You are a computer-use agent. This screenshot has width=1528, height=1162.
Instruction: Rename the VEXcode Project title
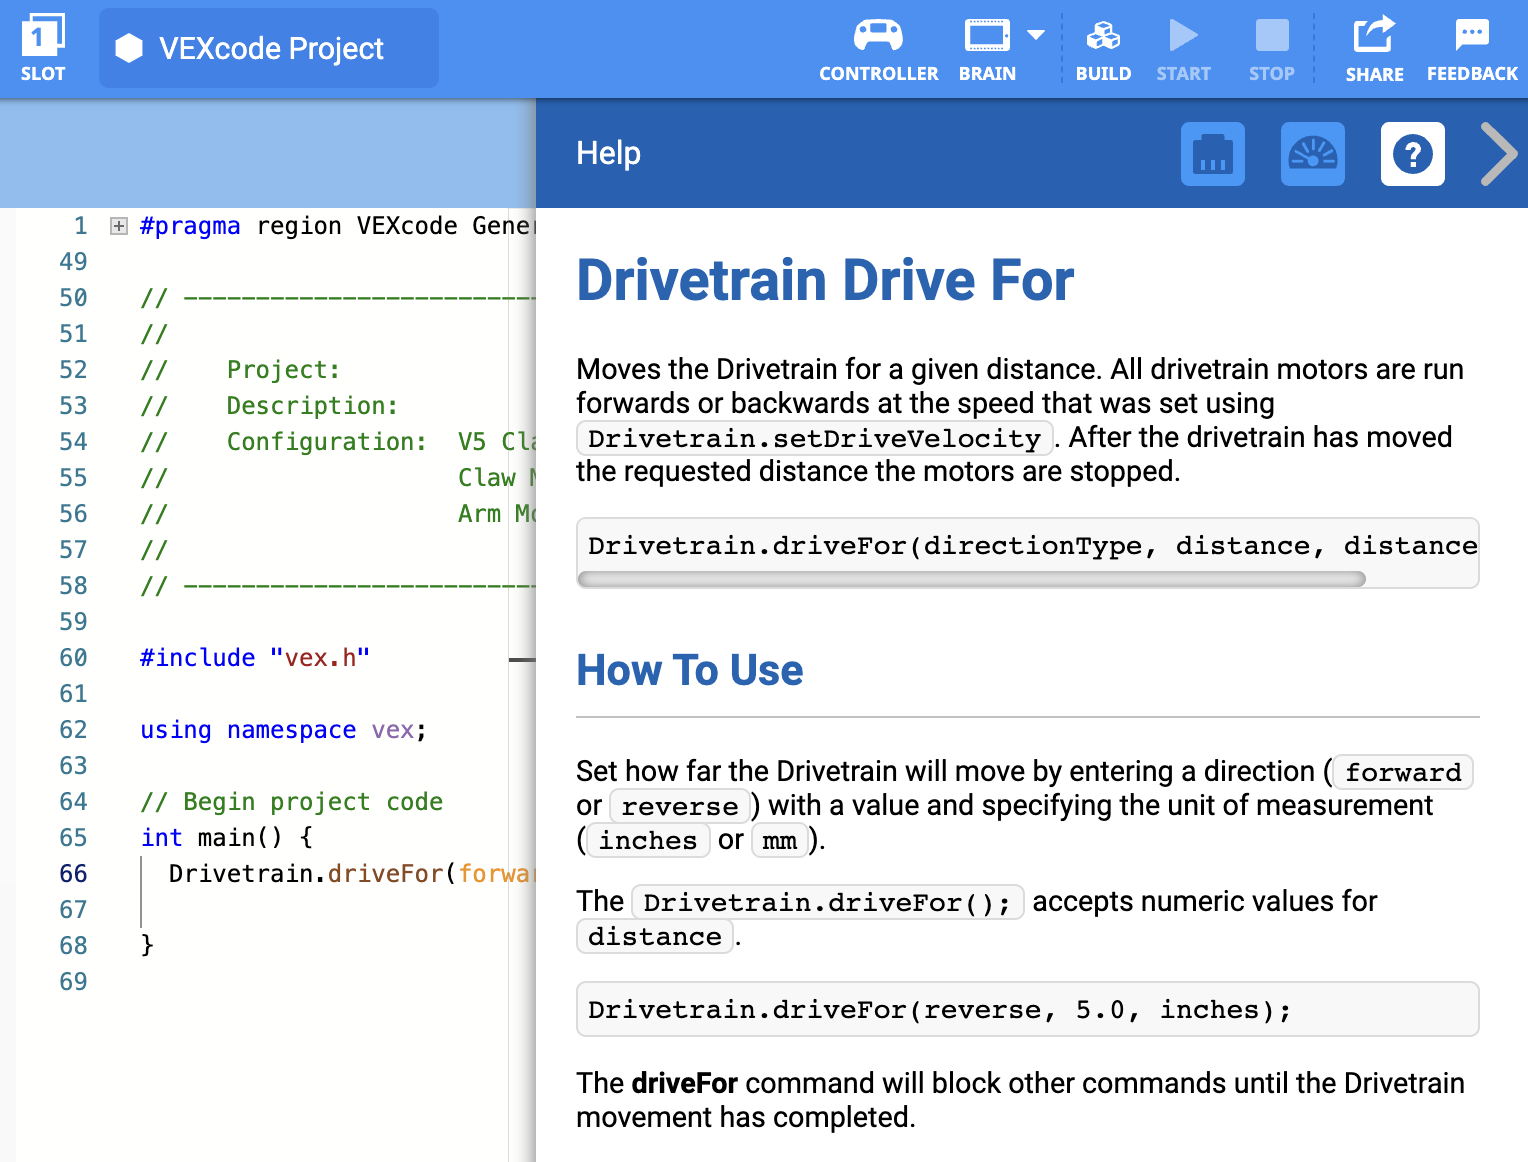[270, 48]
